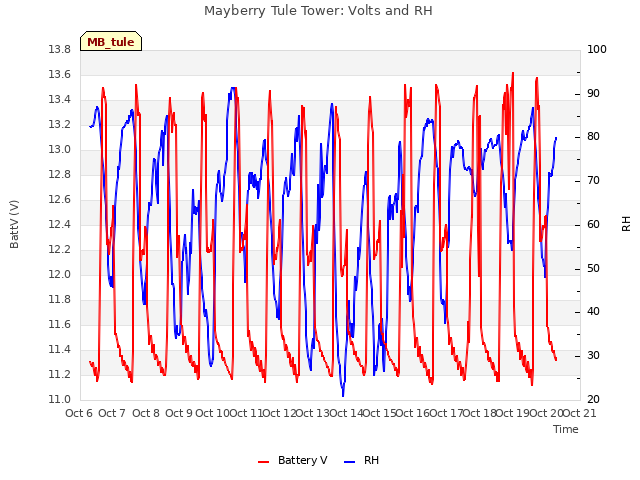This screenshot has width=640, height=480.
Task: Click the 70 RH tick label
Action: coord(593,180)
